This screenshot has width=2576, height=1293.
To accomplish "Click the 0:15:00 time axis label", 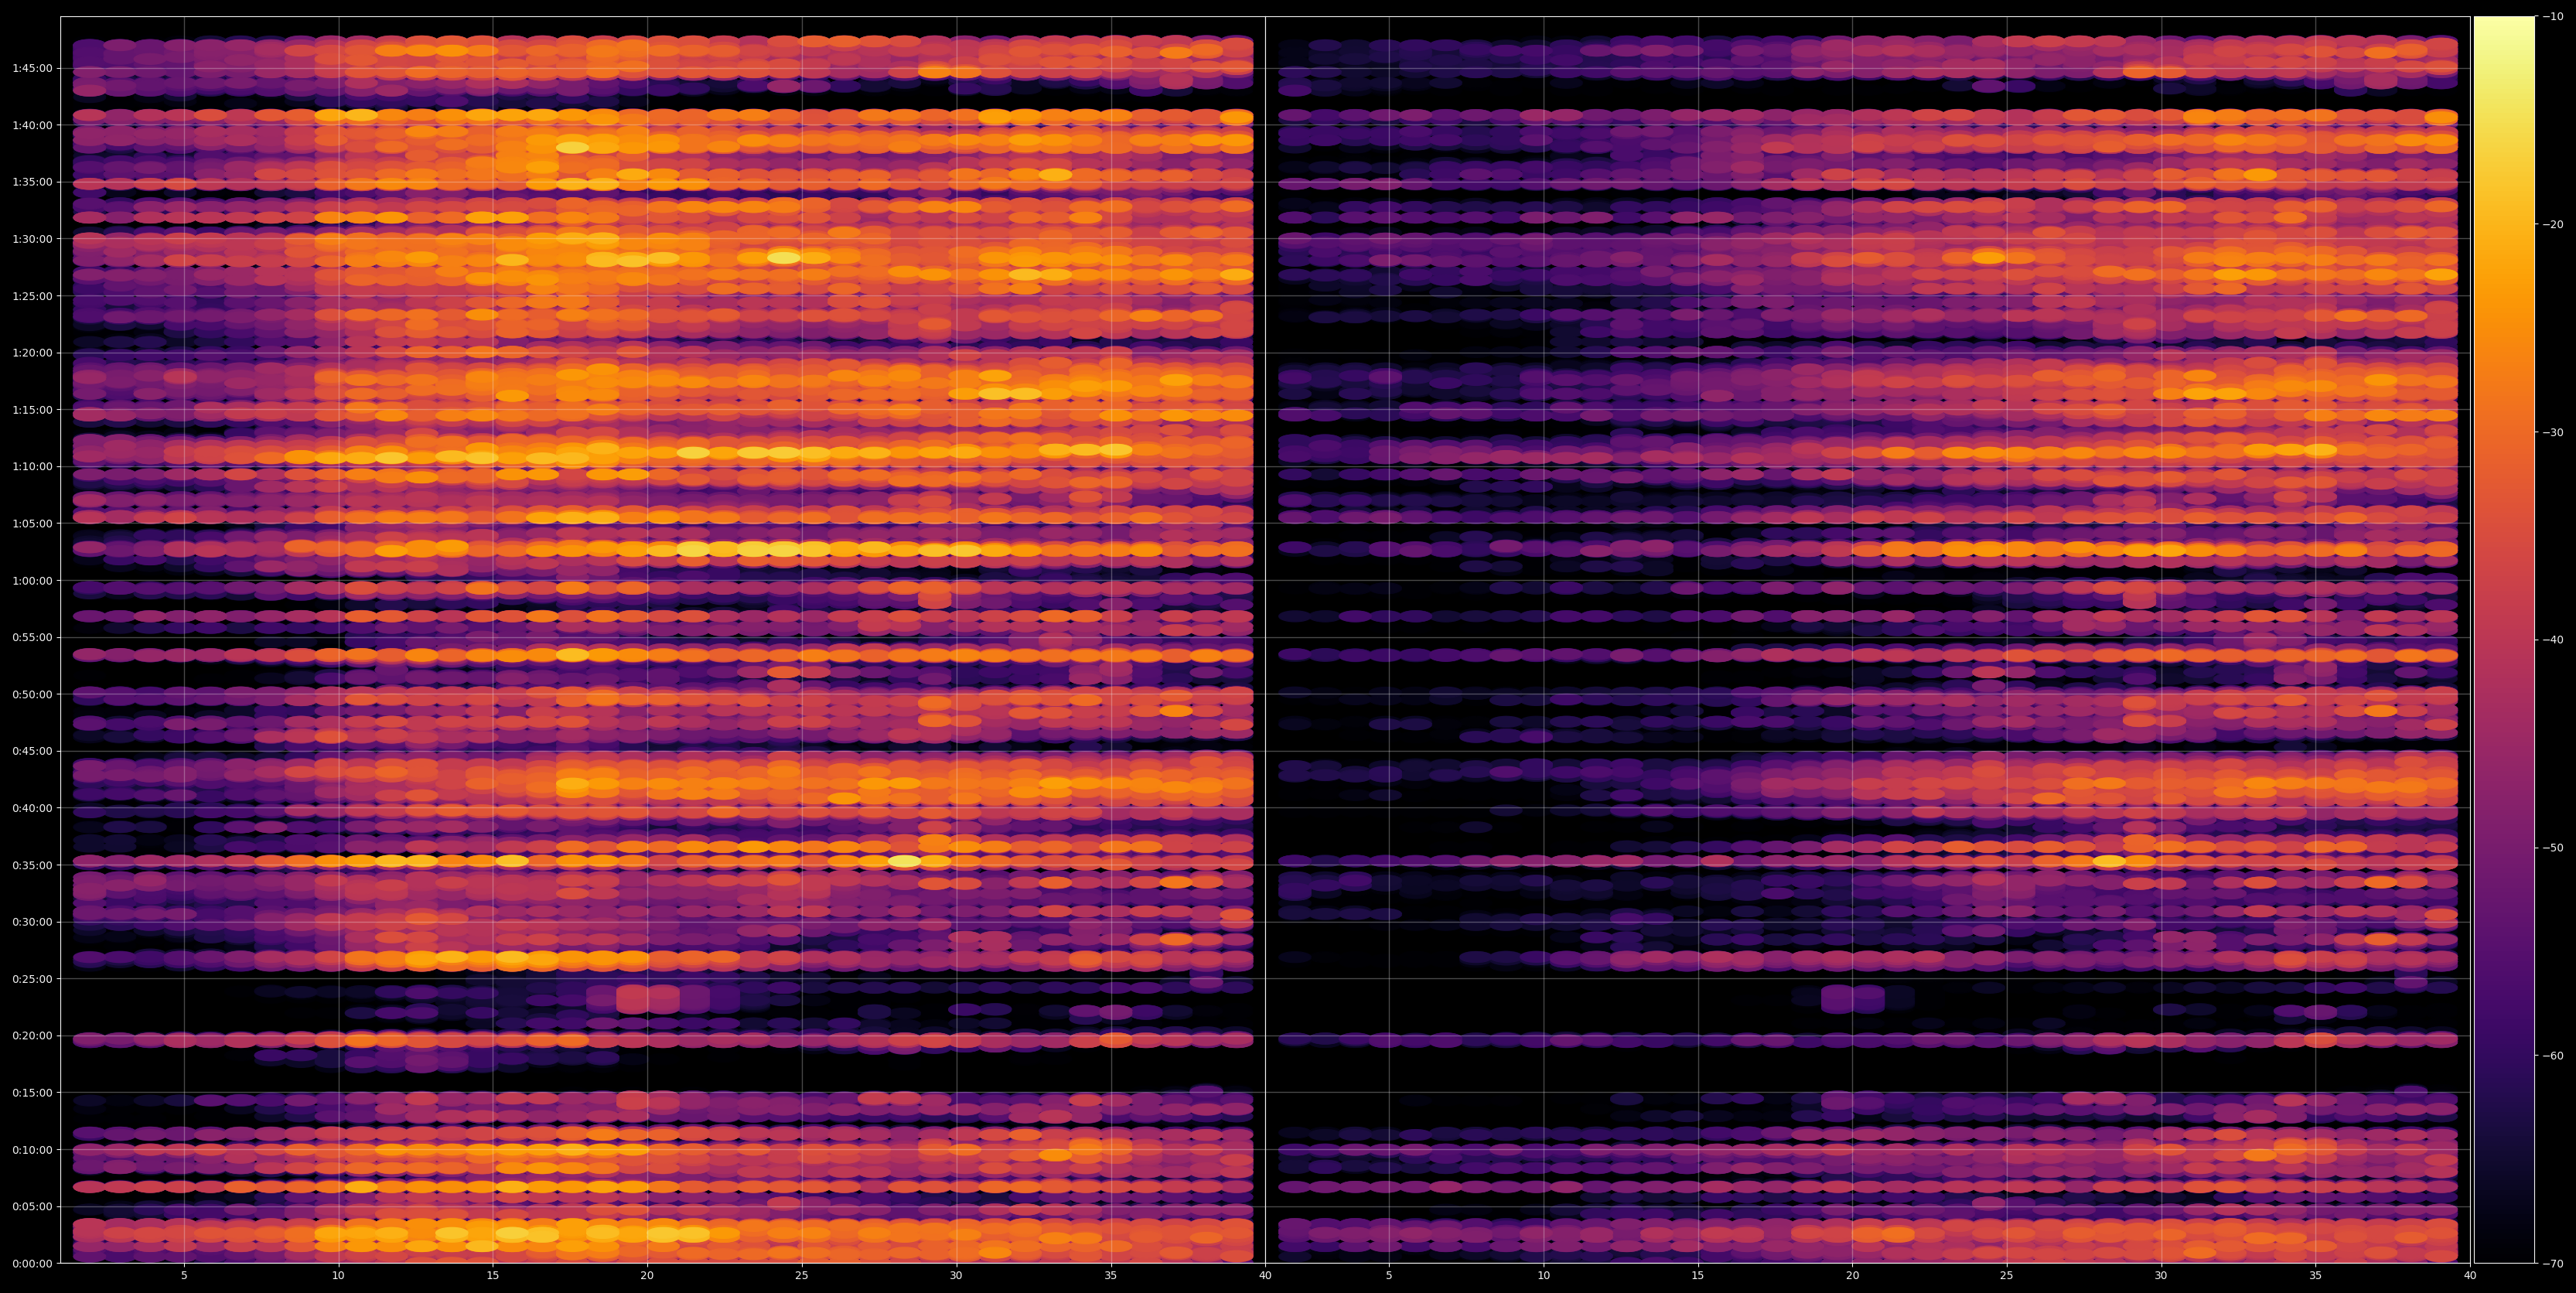I will [31, 1092].
